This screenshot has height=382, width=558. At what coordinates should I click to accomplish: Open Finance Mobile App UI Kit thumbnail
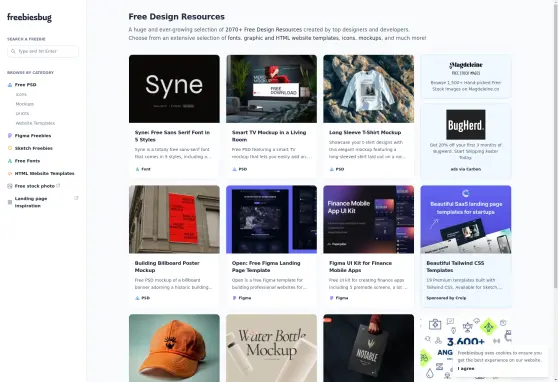369,219
